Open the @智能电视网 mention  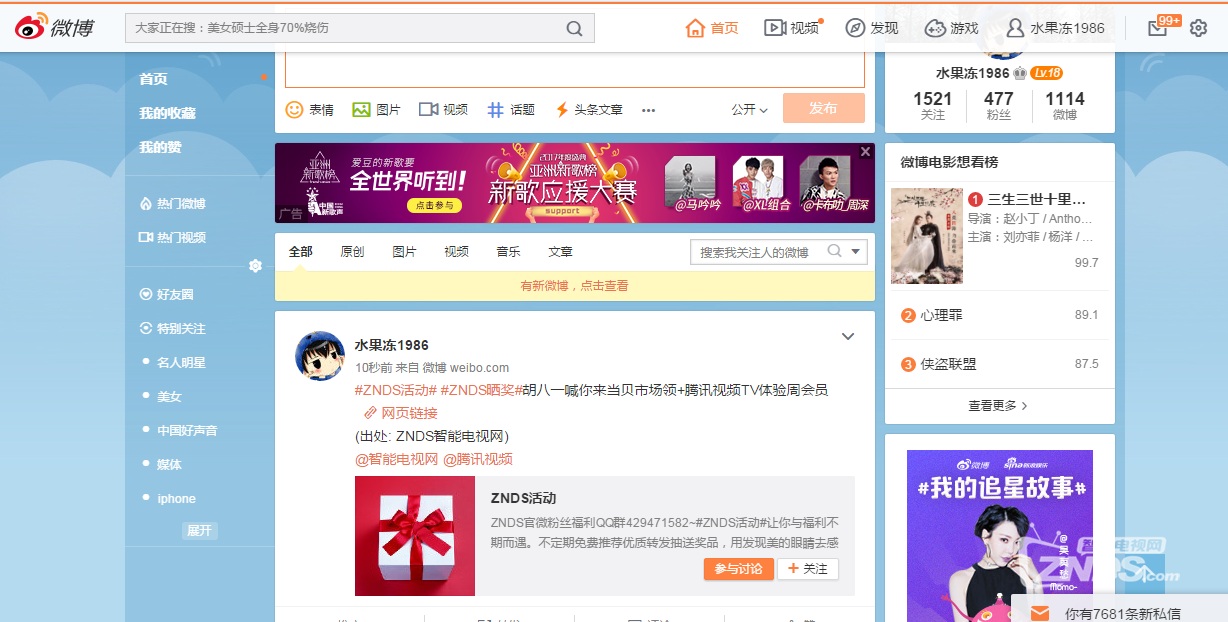pyautogui.click(x=397, y=459)
